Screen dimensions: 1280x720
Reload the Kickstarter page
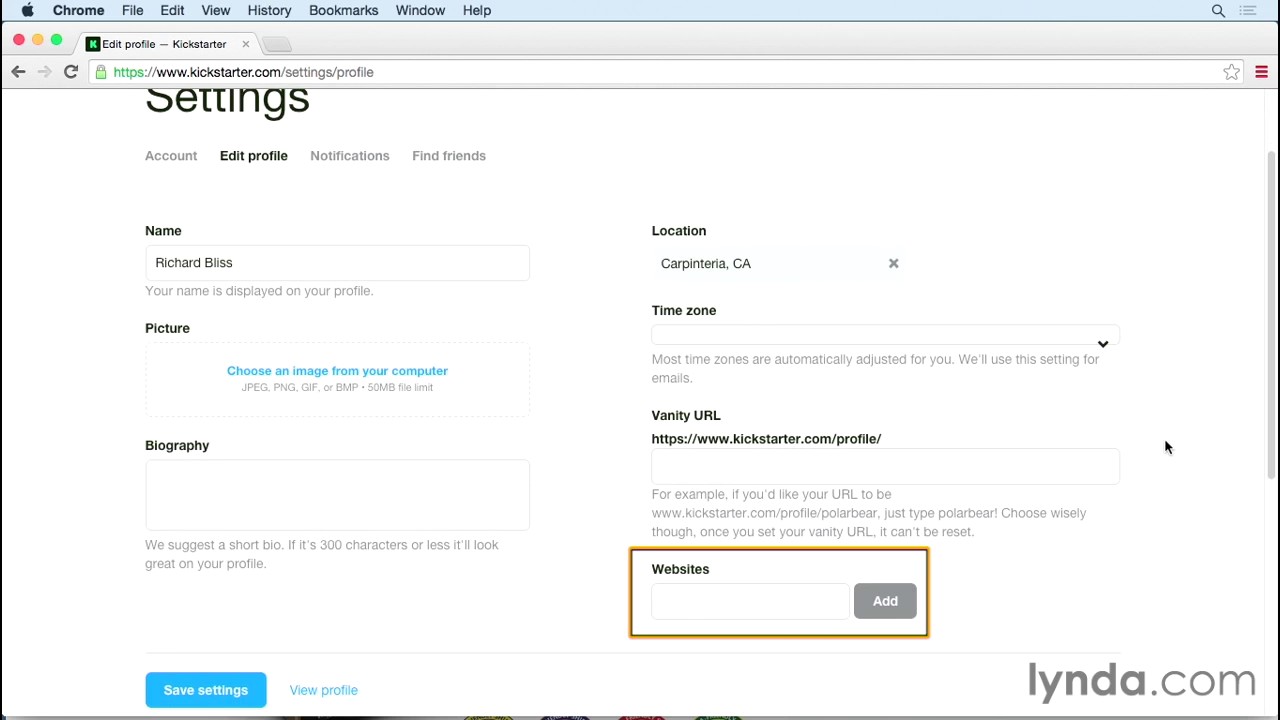(71, 72)
